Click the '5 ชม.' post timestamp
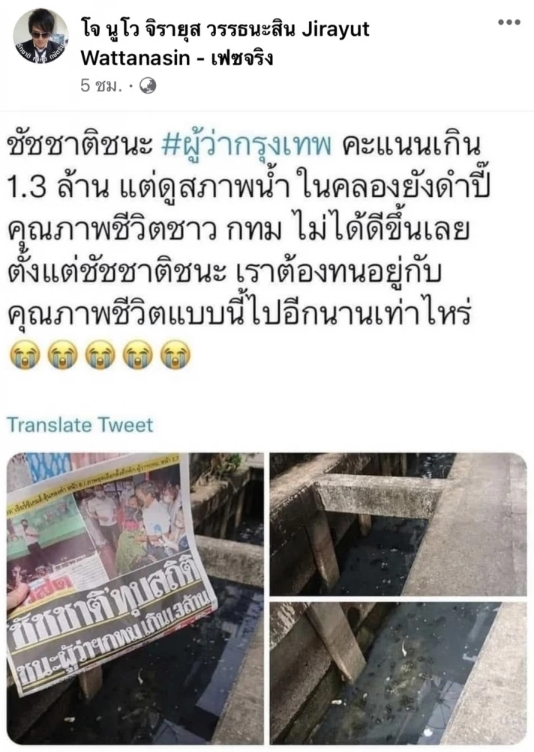 (x=98, y=86)
